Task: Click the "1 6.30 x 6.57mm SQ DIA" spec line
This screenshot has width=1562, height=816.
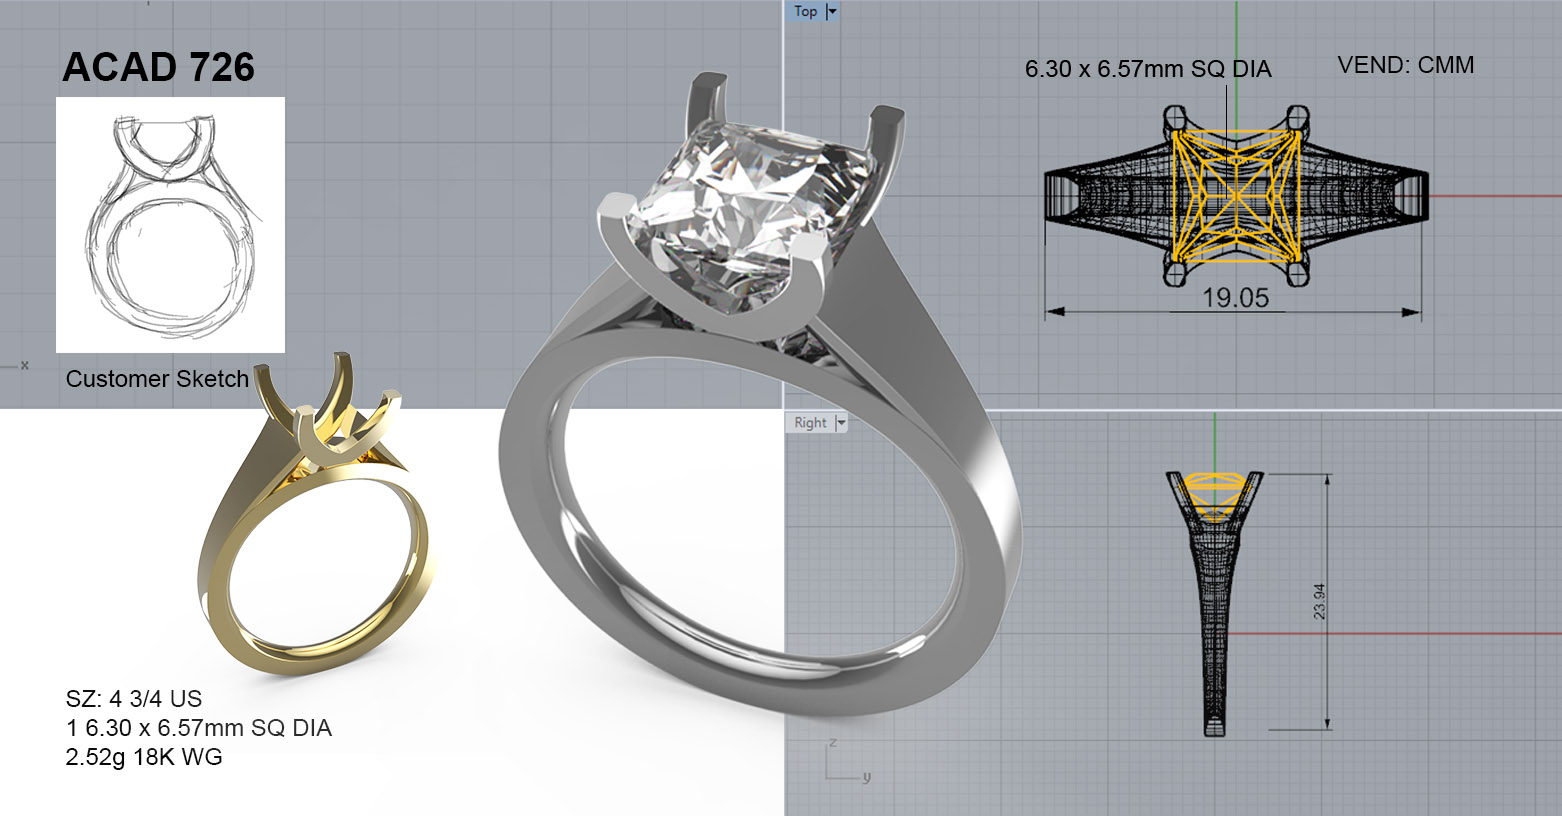Action: (x=198, y=728)
